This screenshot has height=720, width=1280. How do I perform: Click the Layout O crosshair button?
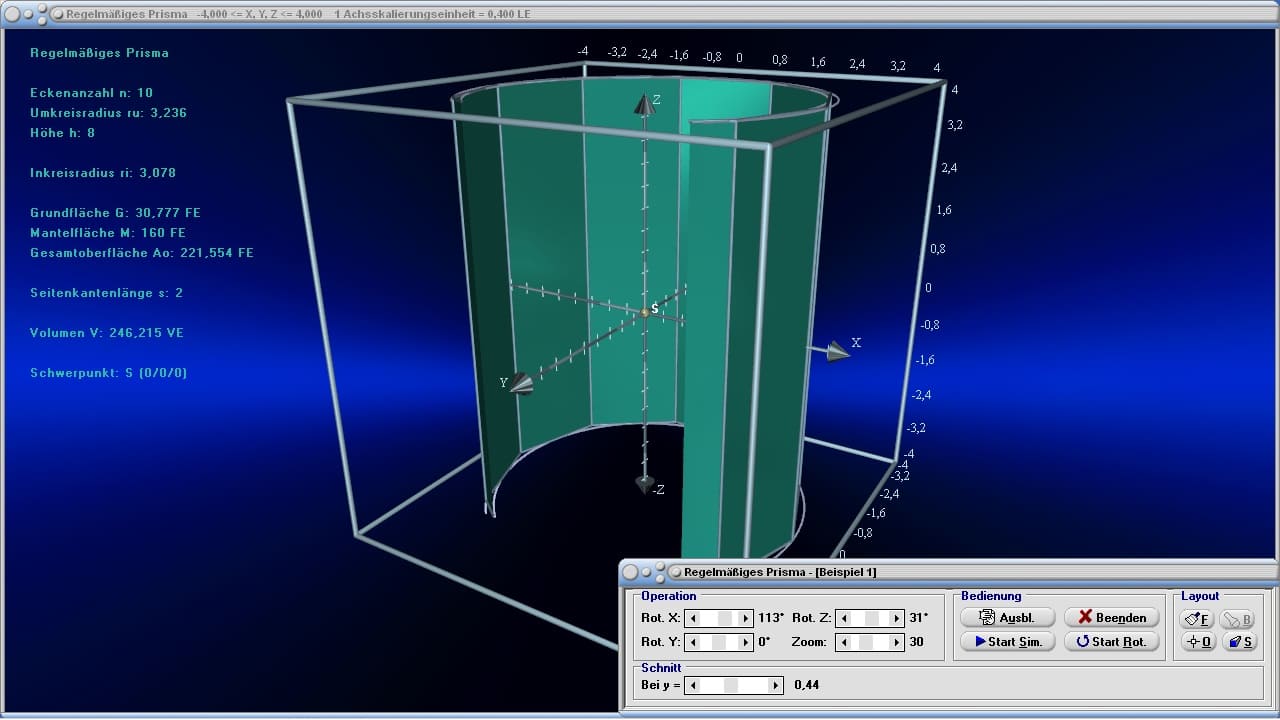tap(1197, 642)
